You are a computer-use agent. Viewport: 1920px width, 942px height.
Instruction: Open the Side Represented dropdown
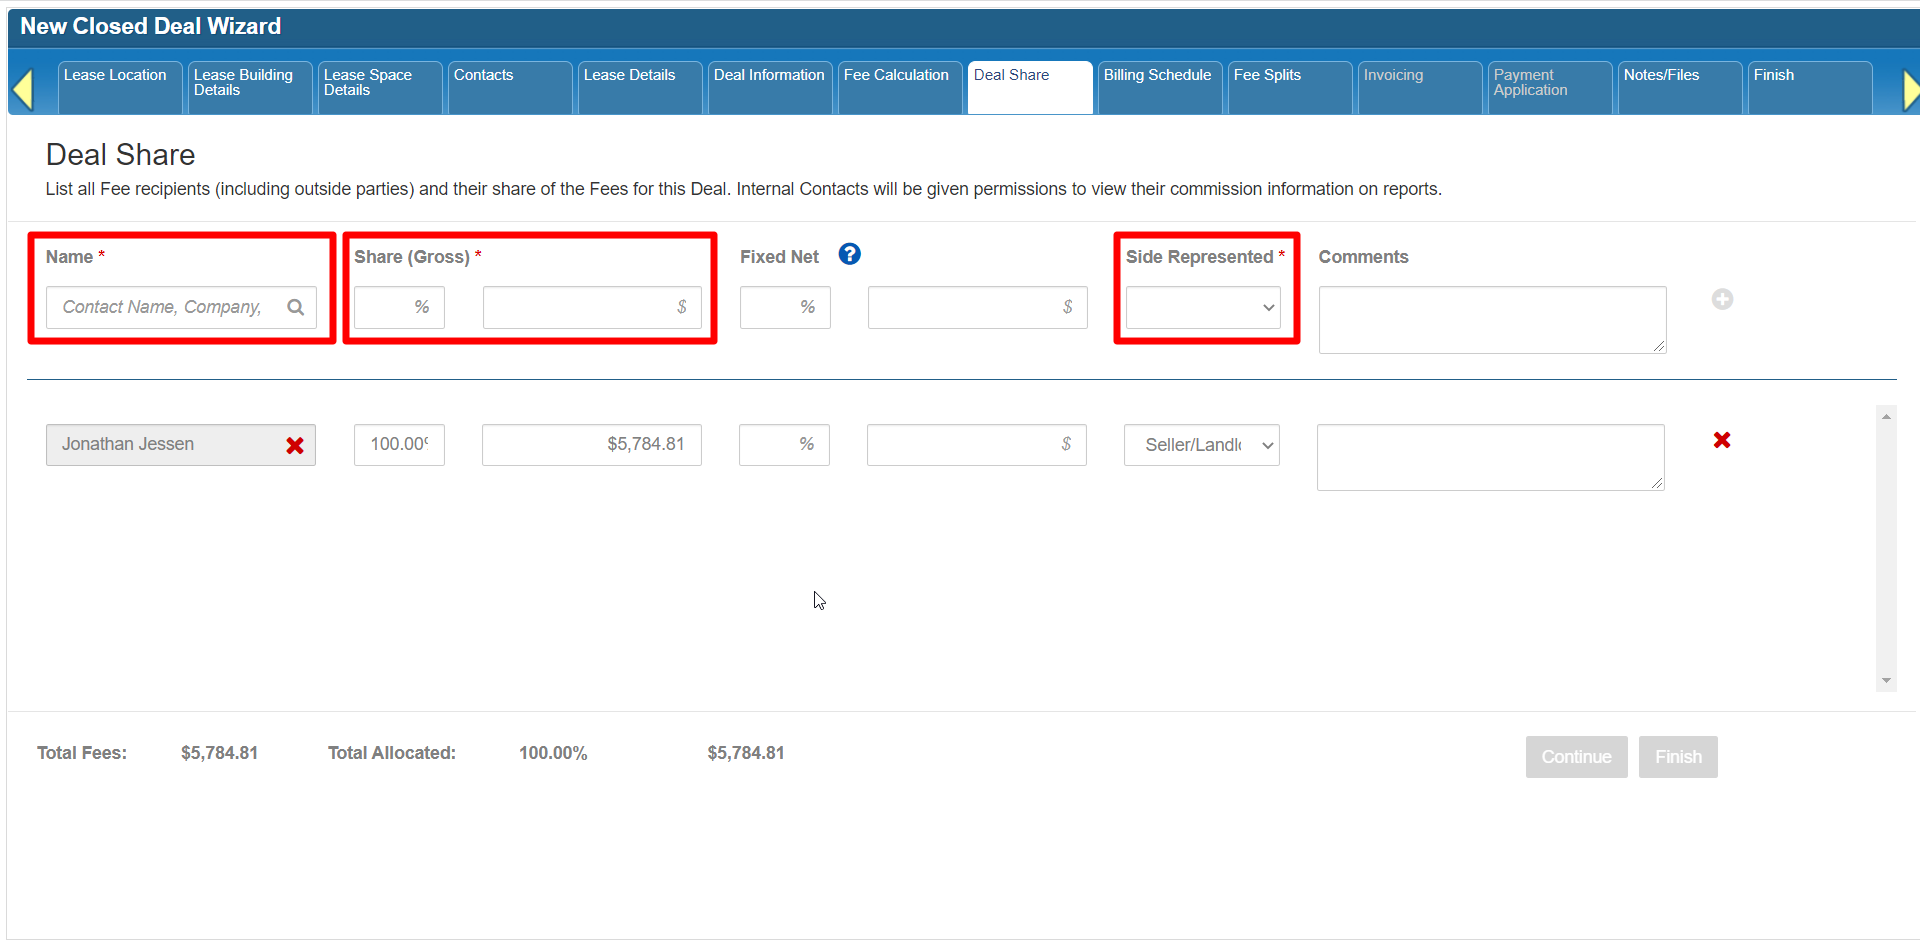(x=1202, y=308)
